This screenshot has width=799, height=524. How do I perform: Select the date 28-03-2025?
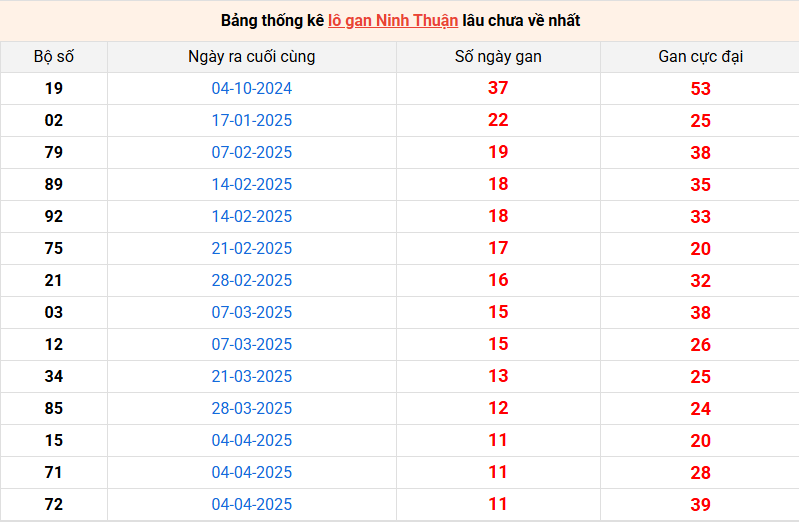coord(251,409)
